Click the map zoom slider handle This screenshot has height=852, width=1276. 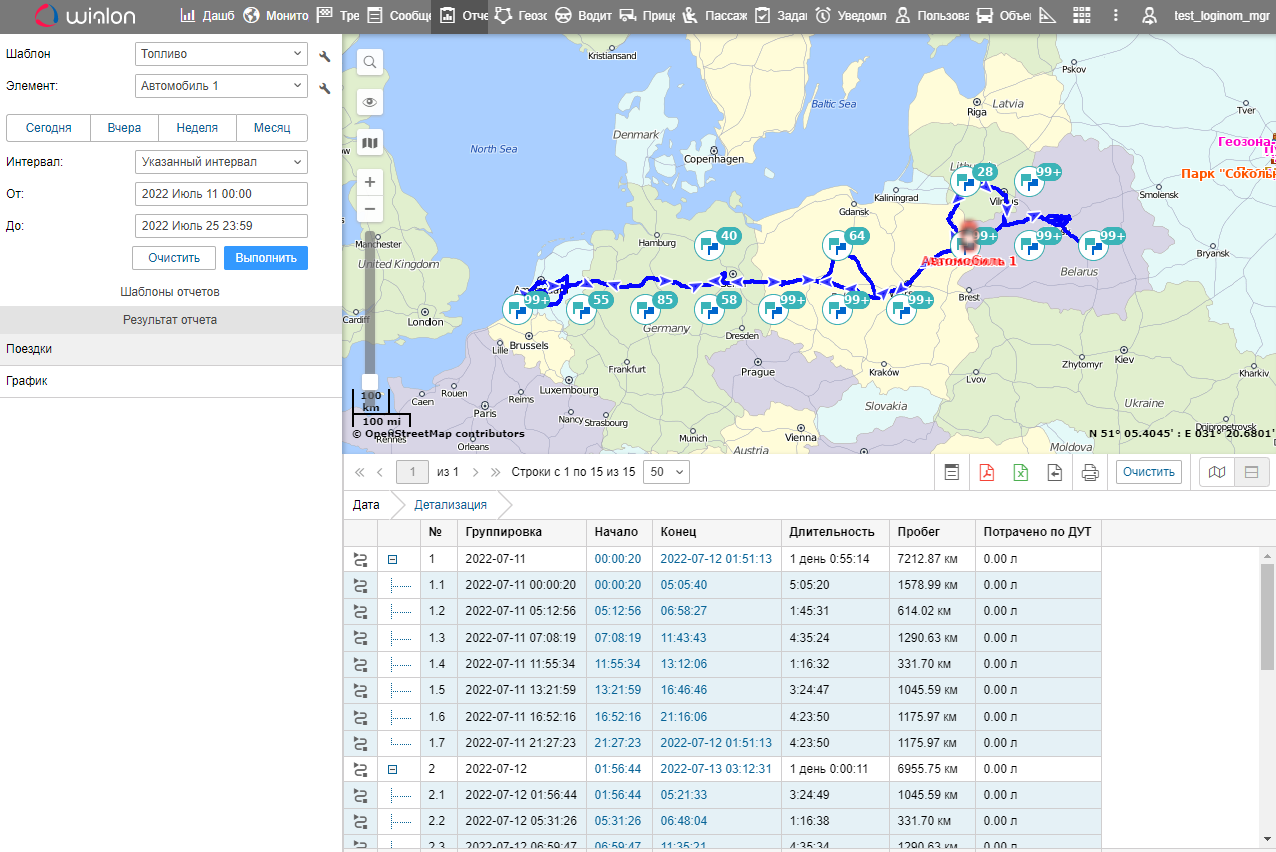click(370, 382)
